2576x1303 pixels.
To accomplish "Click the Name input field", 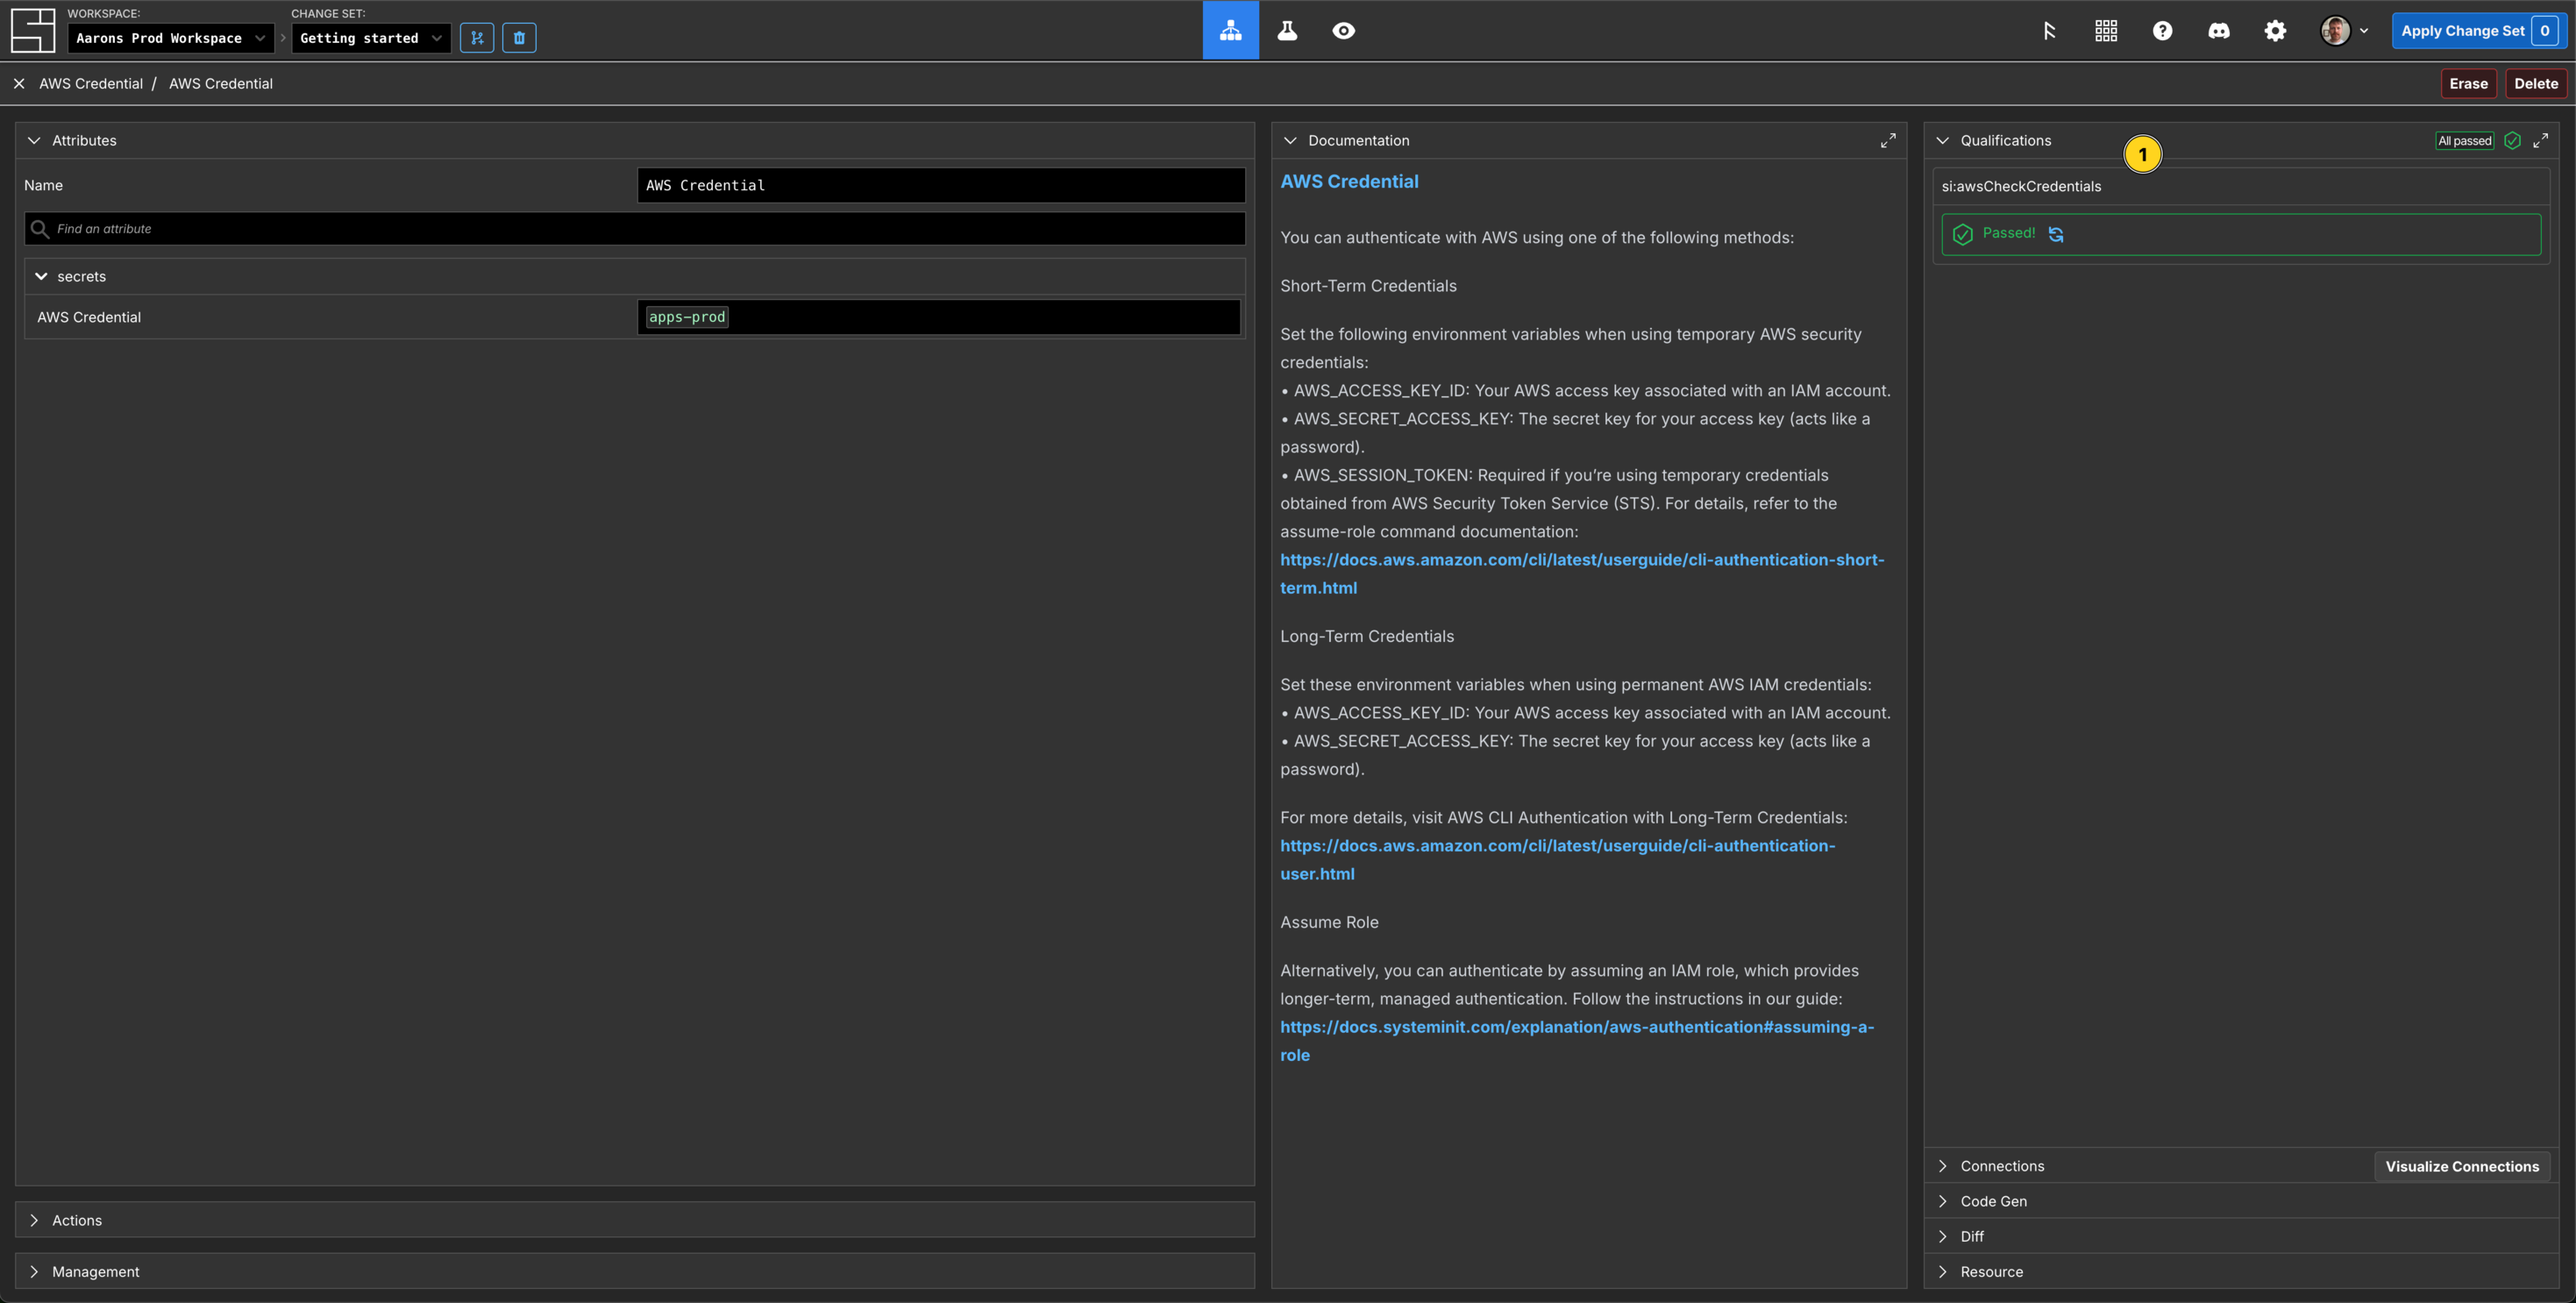I will pyautogui.click(x=941, y=185).
